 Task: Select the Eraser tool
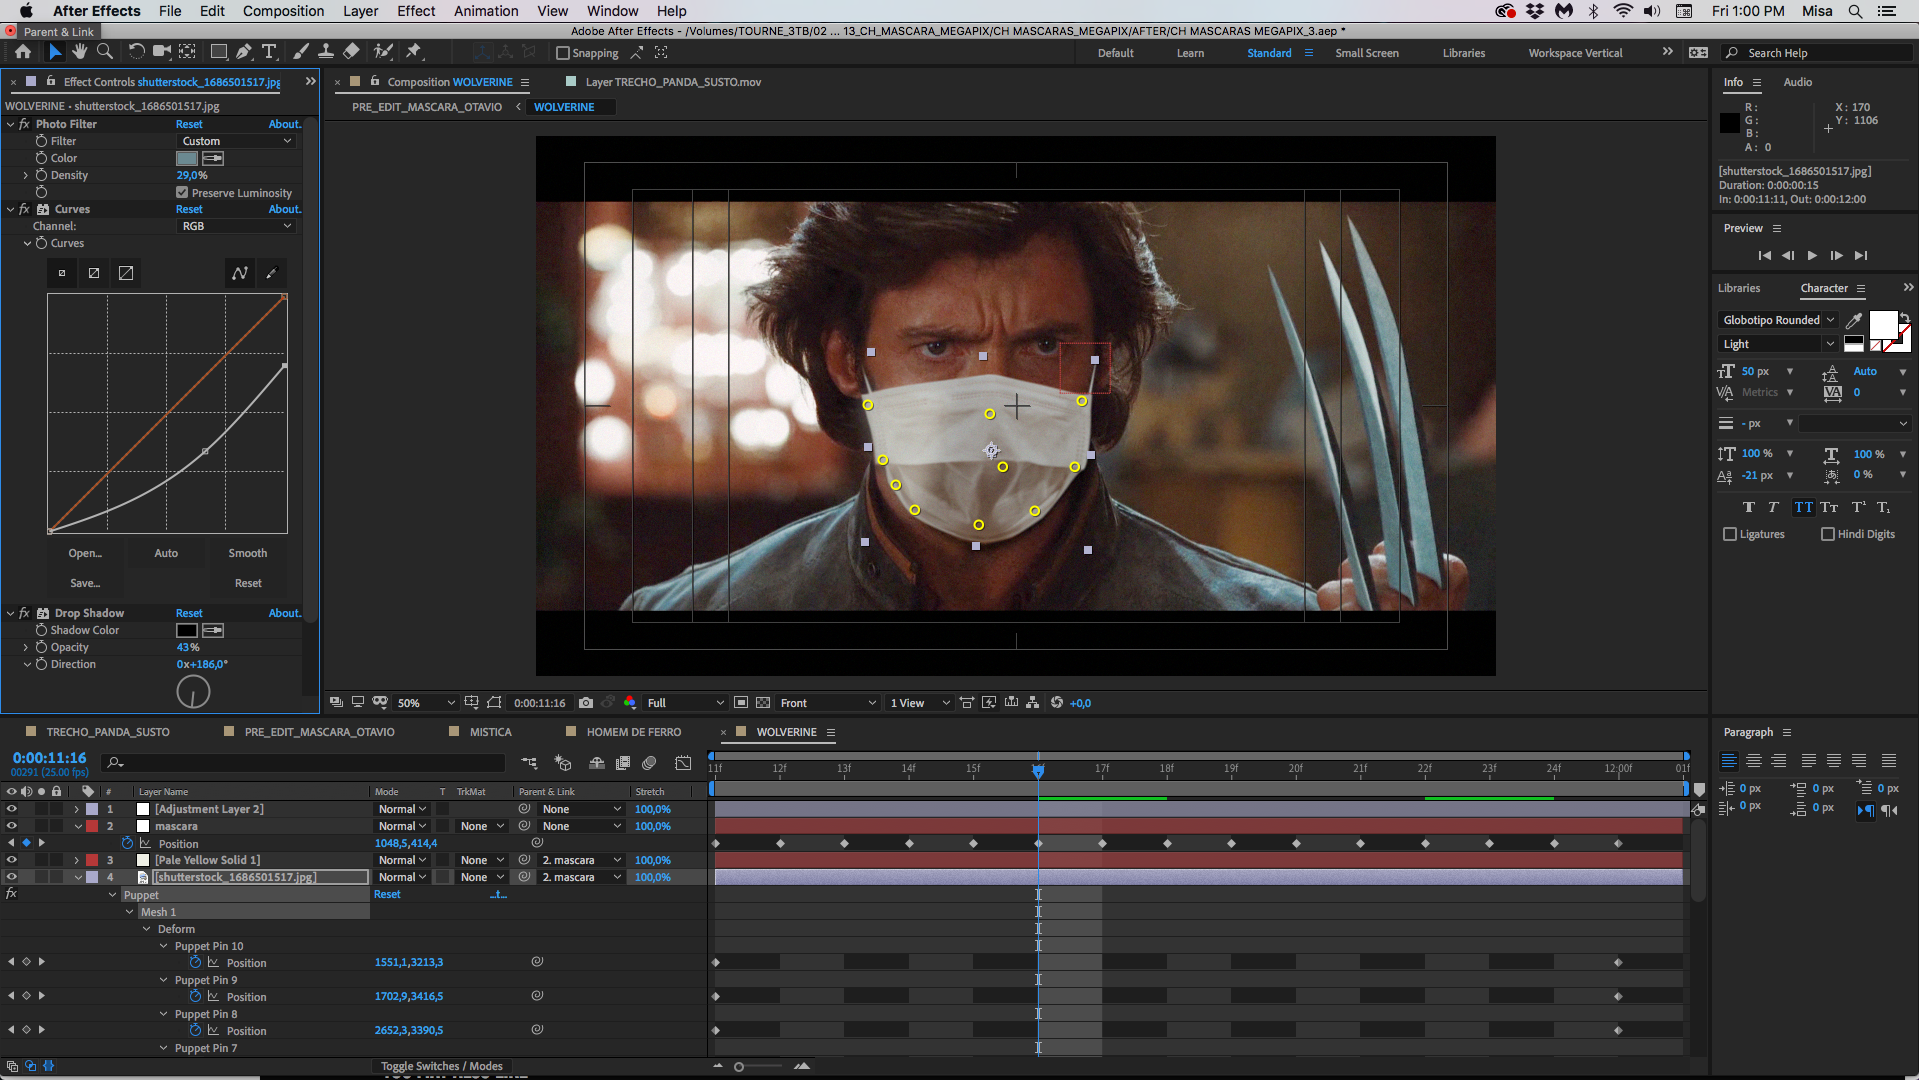click(351, 52)
